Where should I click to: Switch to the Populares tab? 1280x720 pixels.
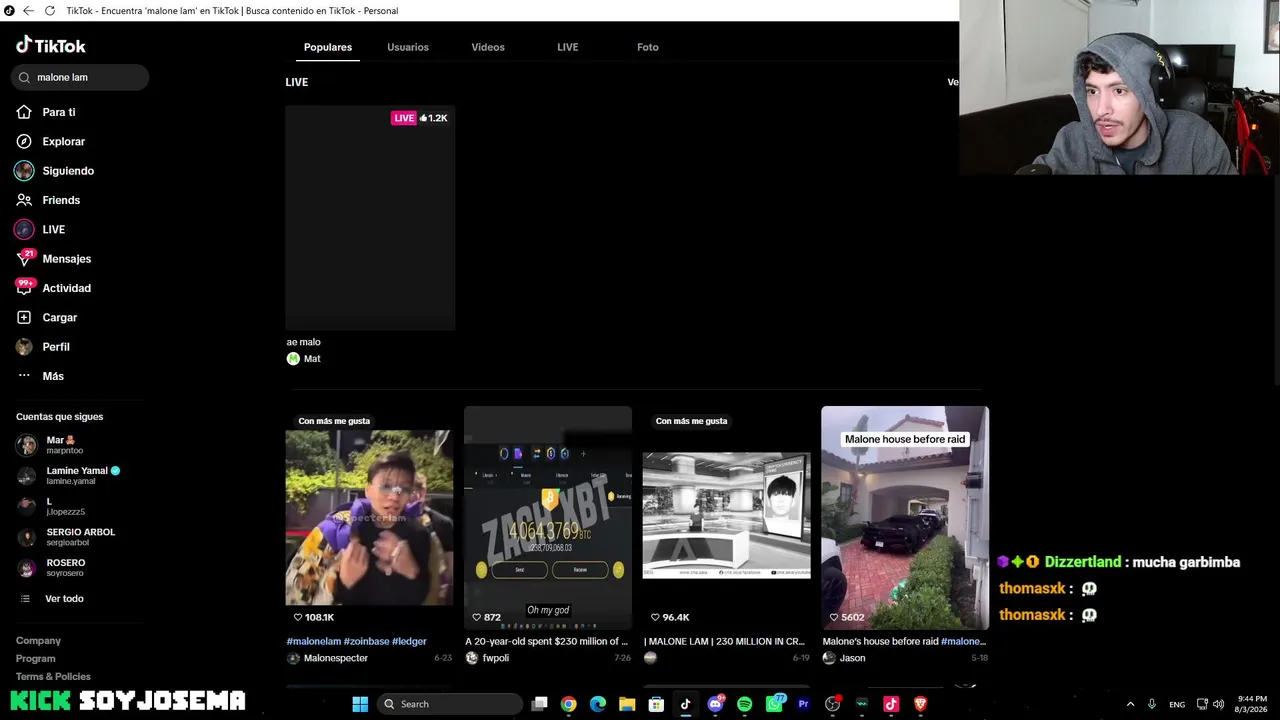pos(328,47)
